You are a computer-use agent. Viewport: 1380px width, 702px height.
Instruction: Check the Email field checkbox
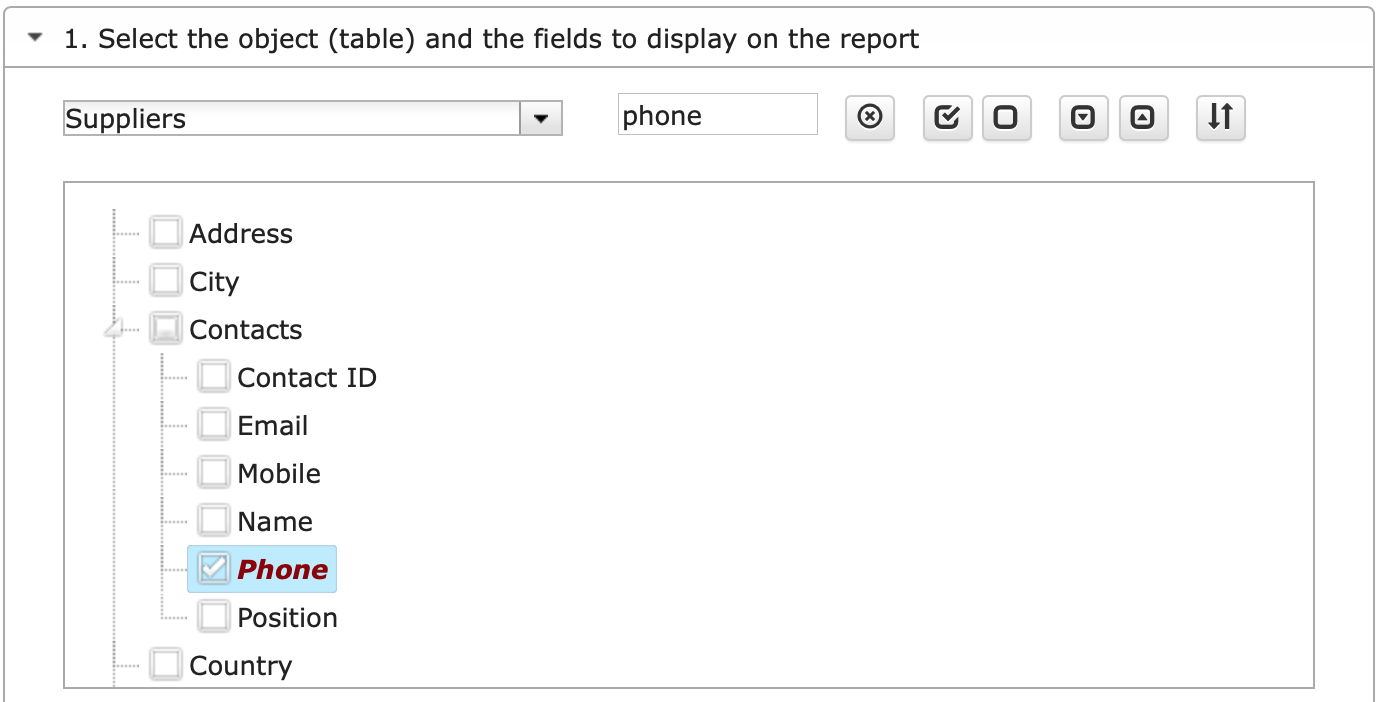coord(213,425)
